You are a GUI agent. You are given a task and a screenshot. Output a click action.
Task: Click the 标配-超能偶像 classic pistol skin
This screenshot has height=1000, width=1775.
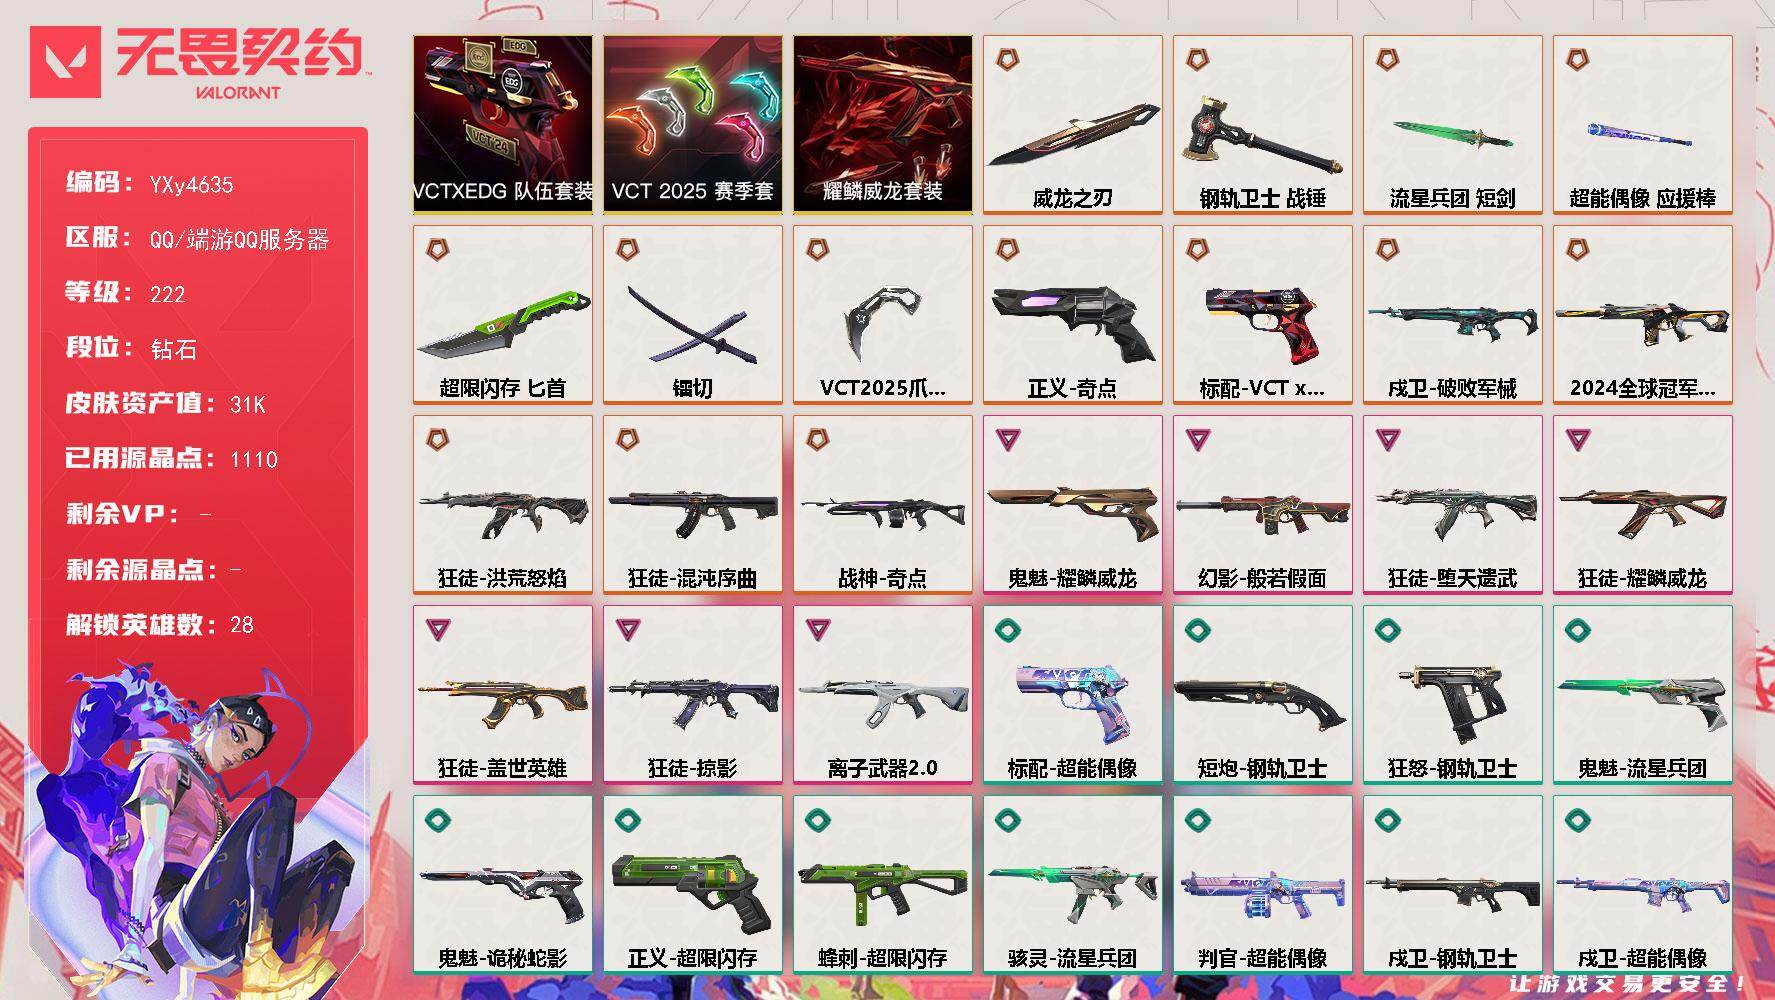(x=1072, y=695)
